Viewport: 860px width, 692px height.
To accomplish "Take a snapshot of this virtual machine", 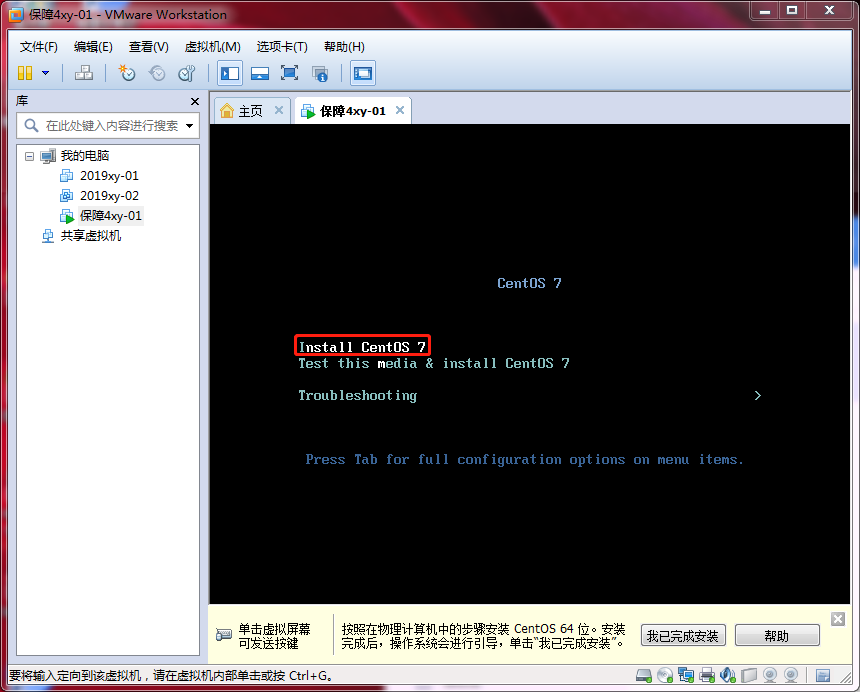I will 127,73.
